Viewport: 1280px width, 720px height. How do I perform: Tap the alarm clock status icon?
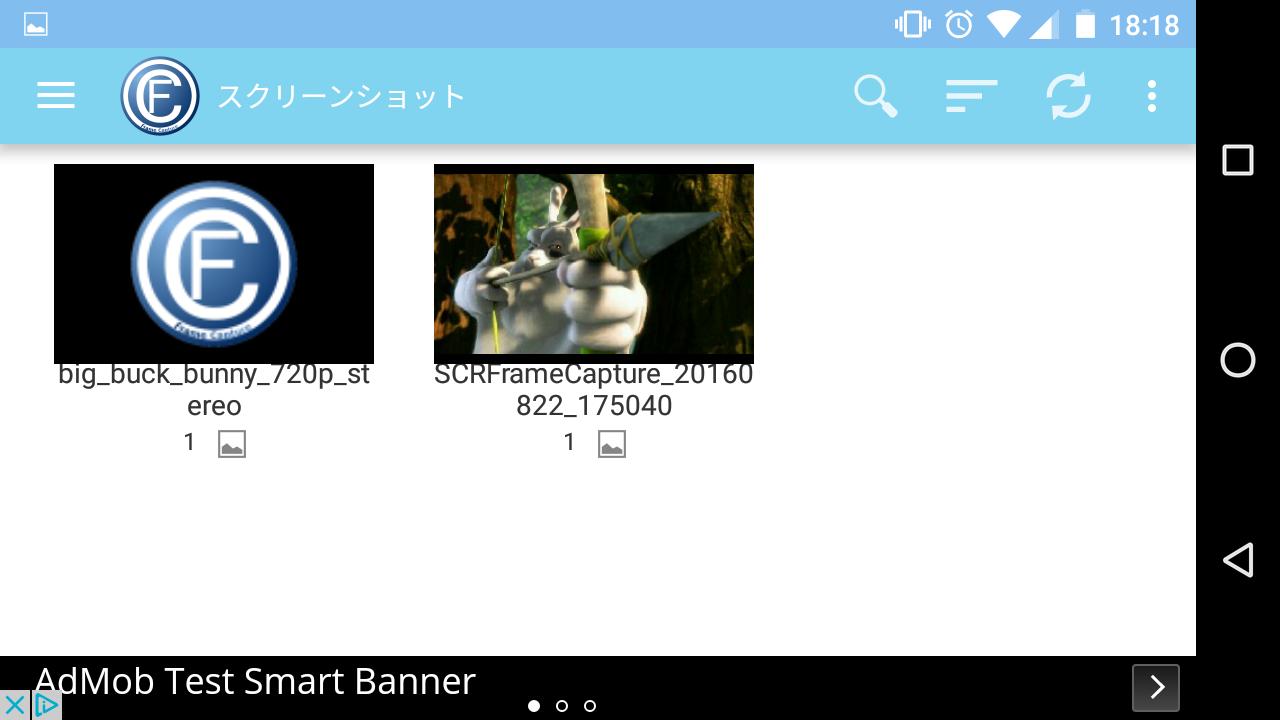pos(959,24)
